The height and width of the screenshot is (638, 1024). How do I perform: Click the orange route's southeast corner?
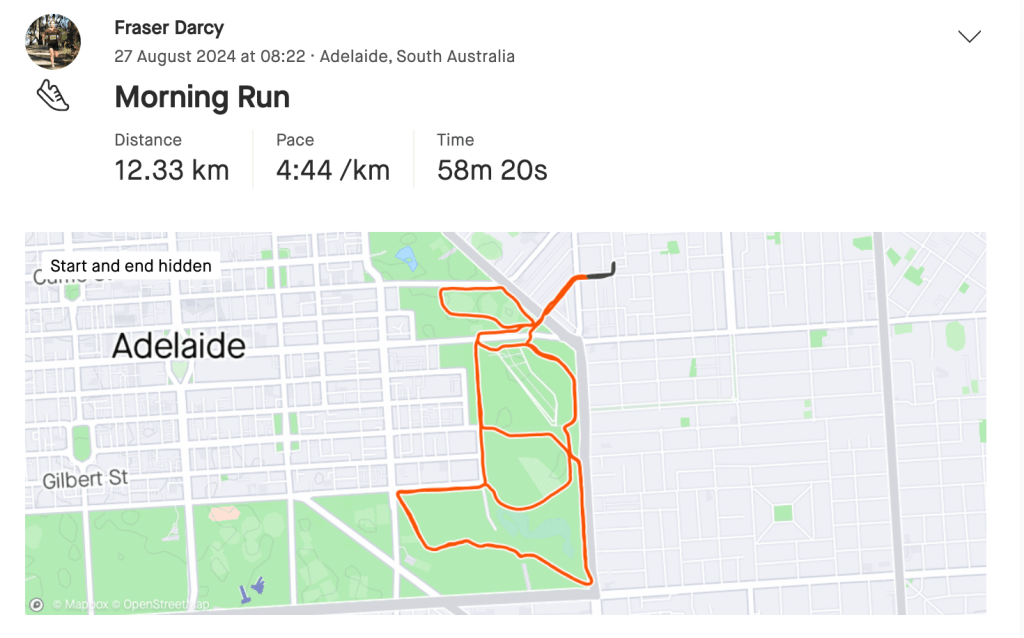coord(590,580)
